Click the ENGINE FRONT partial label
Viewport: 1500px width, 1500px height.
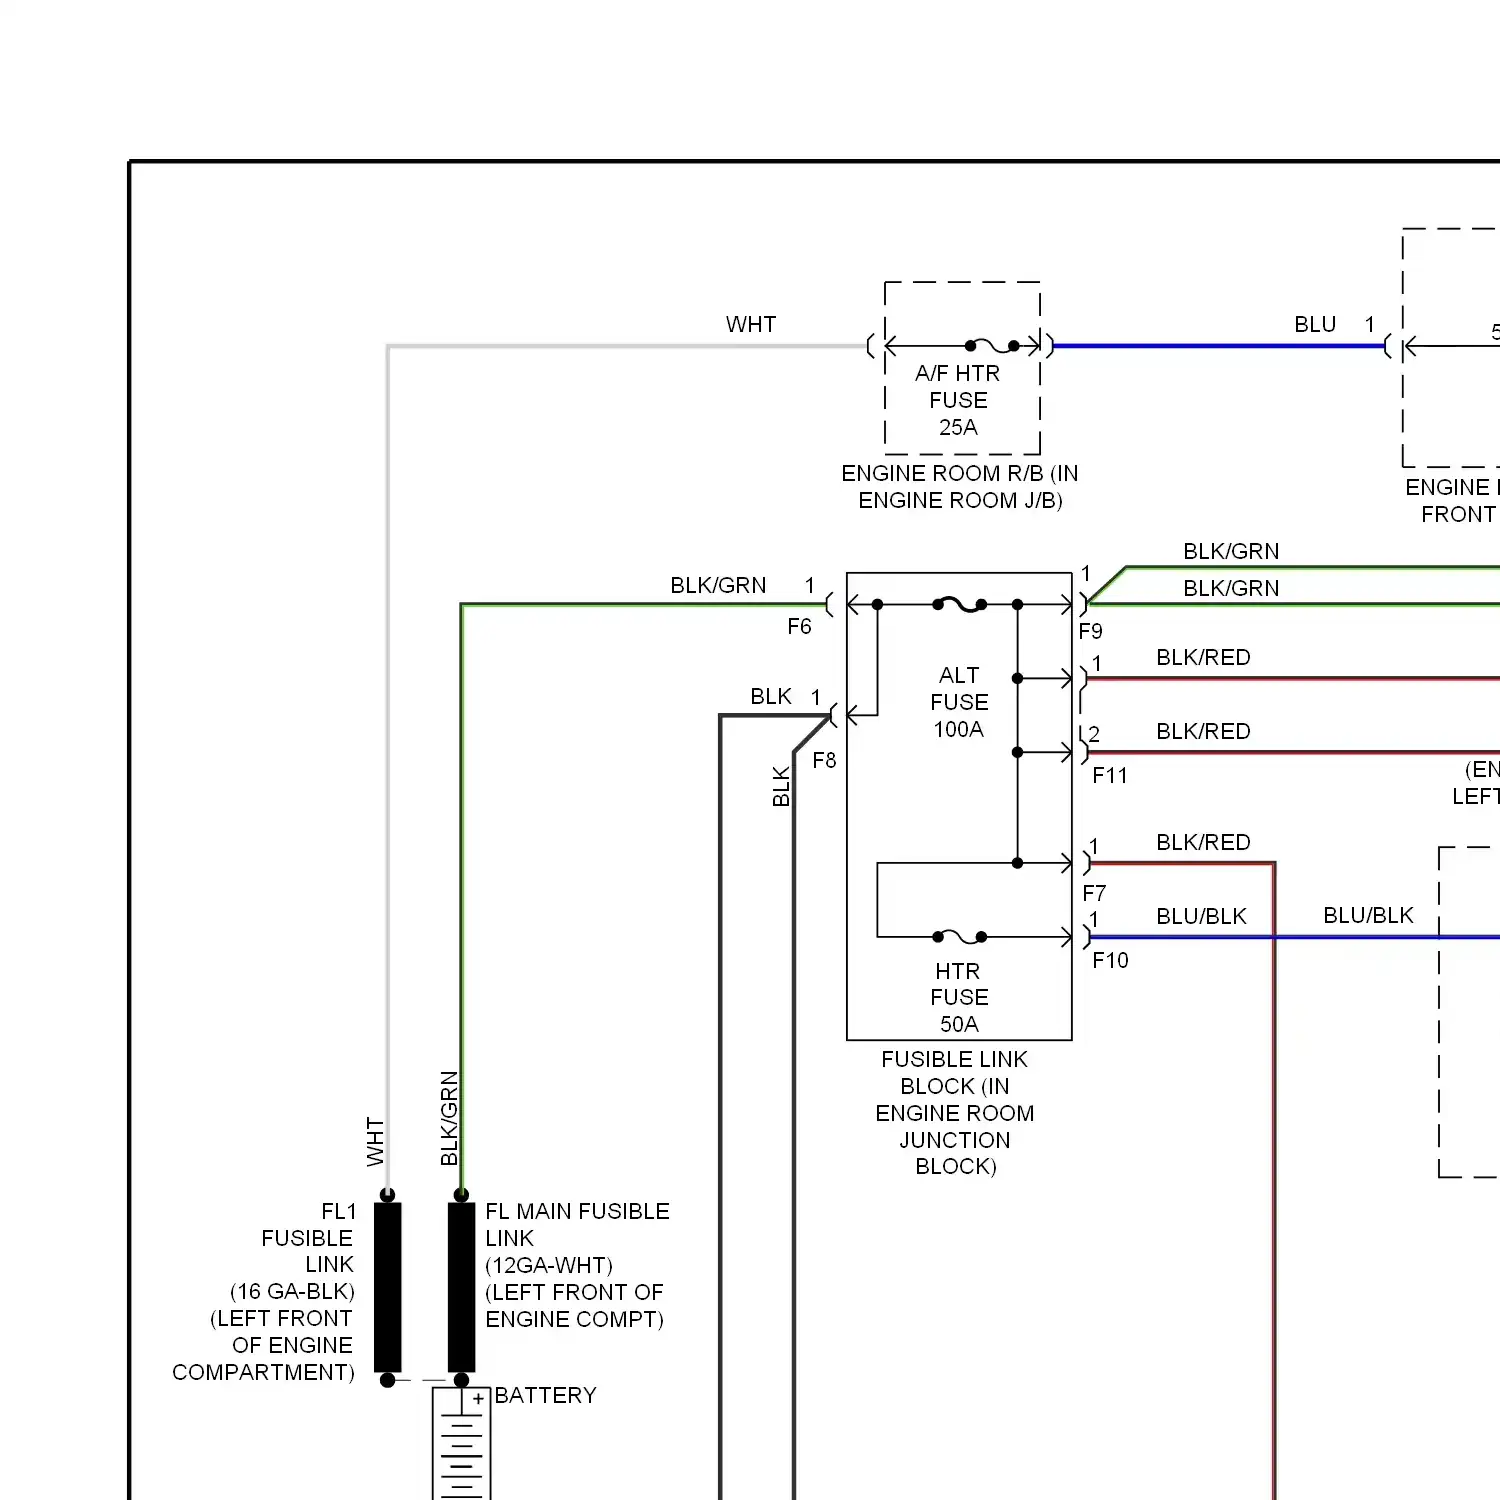1453,500
